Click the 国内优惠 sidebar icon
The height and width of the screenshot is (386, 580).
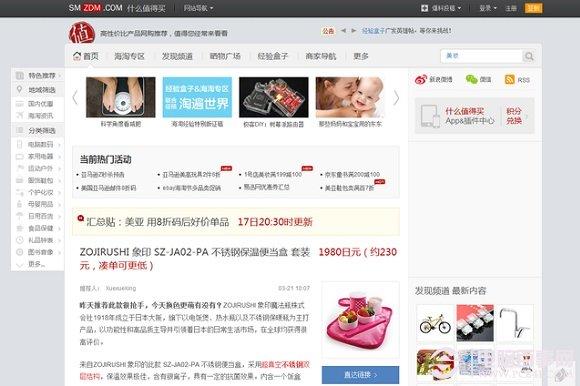point(20,104)
